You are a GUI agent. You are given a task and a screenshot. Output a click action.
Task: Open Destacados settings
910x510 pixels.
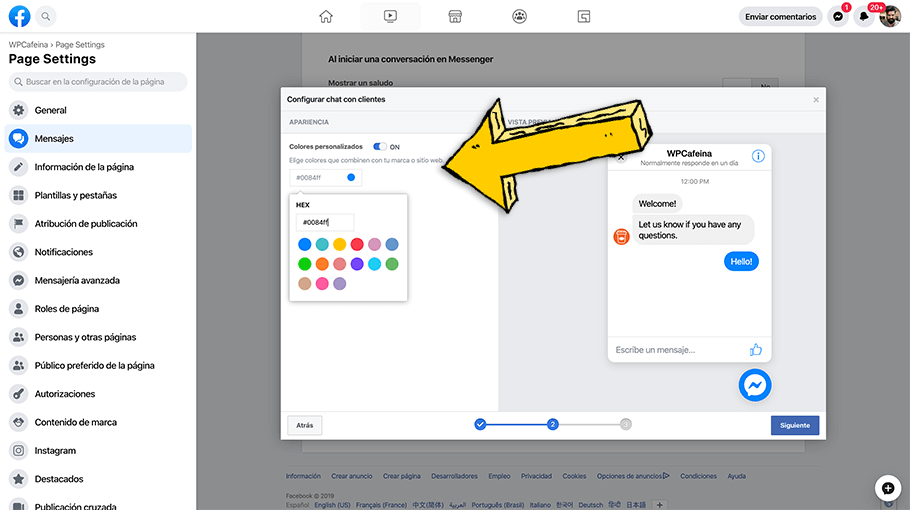pos(98,479)
